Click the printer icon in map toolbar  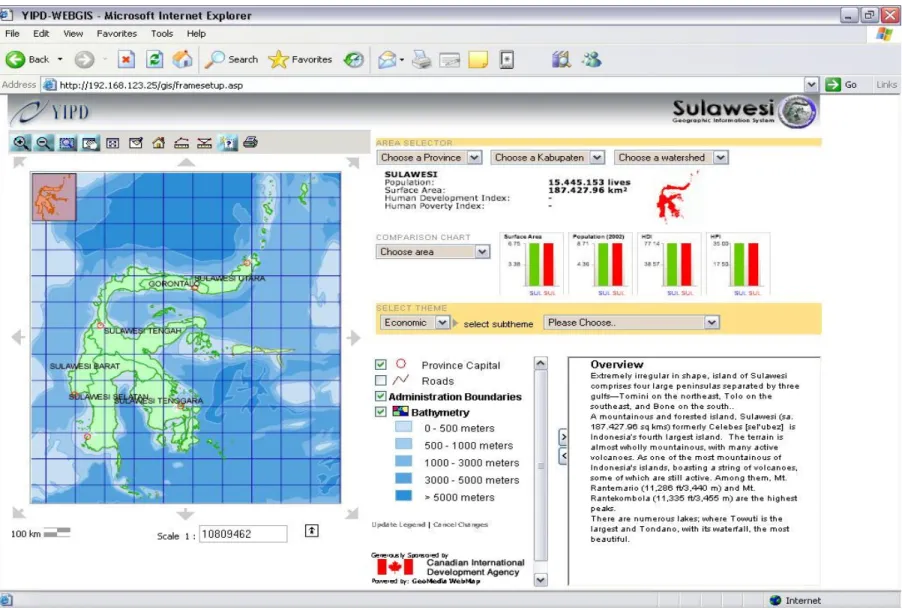250,142
